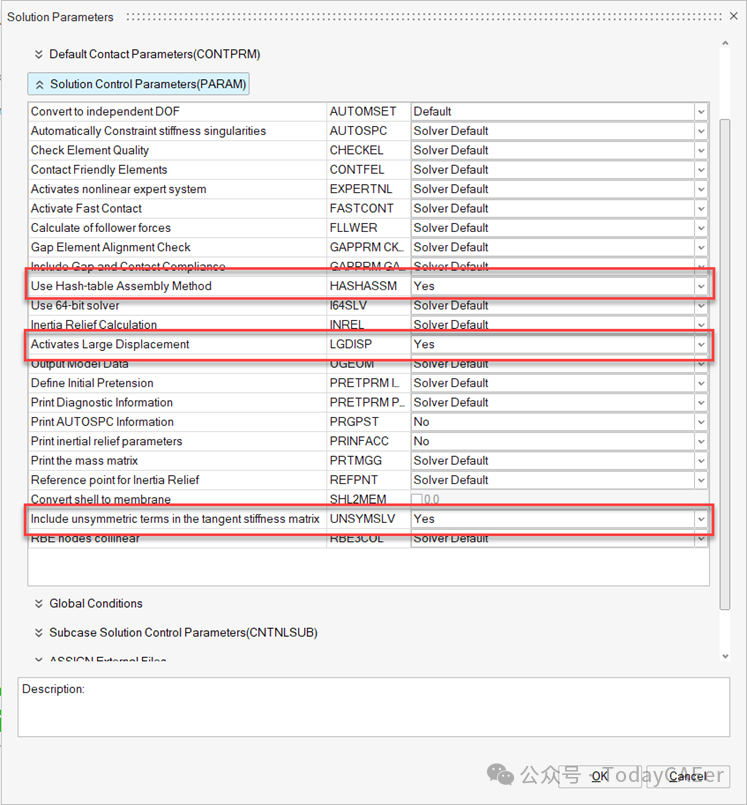Open LGDISP Yes dropdown
Screen dimensions: 747x805
pos(701,344)
